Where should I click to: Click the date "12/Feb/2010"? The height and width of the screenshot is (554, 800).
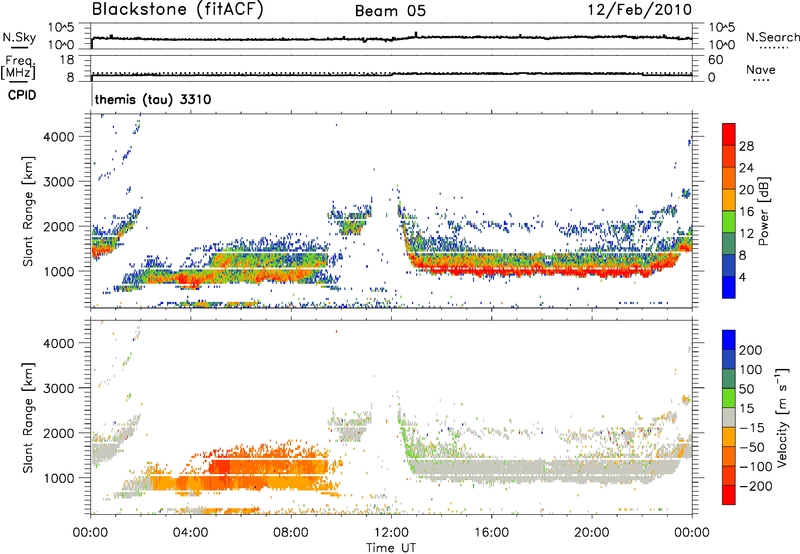(640, 10)
